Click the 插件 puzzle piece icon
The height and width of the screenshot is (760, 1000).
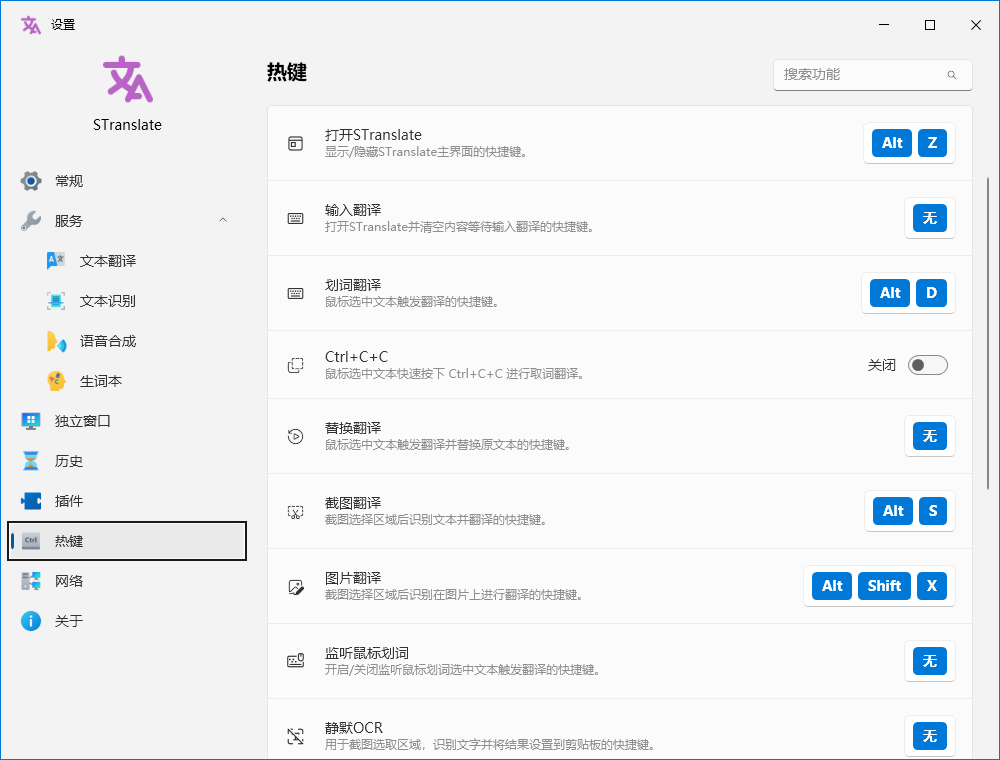(x=31, y=501)
